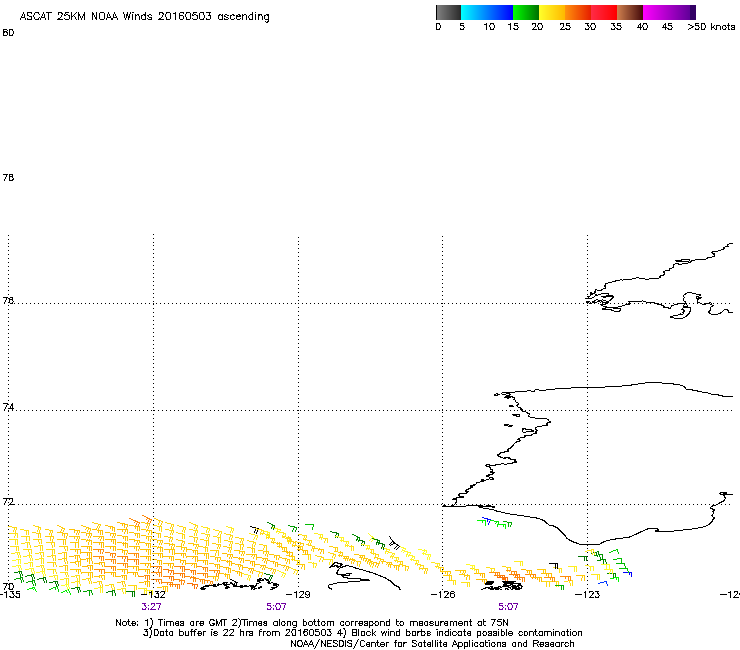This screenshot has width=740, height=650.
Task: Click the '-126' longitude label
Action: [443, 595]
